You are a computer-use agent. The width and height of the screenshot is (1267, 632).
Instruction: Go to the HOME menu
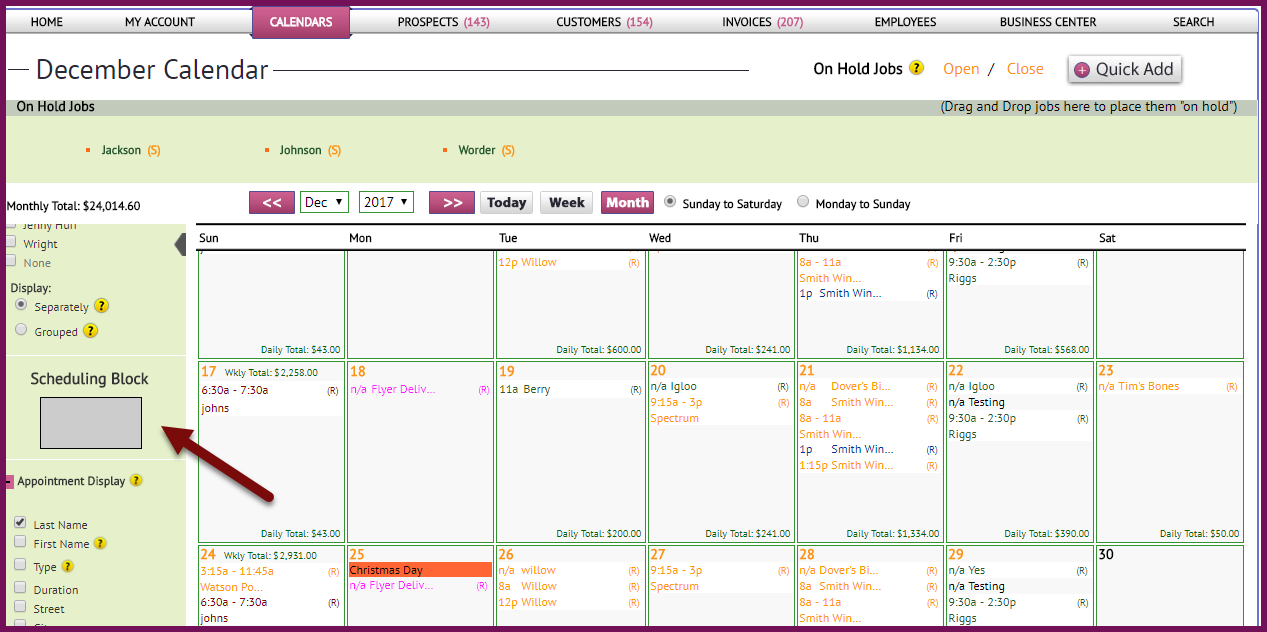[x=47, y=21]
